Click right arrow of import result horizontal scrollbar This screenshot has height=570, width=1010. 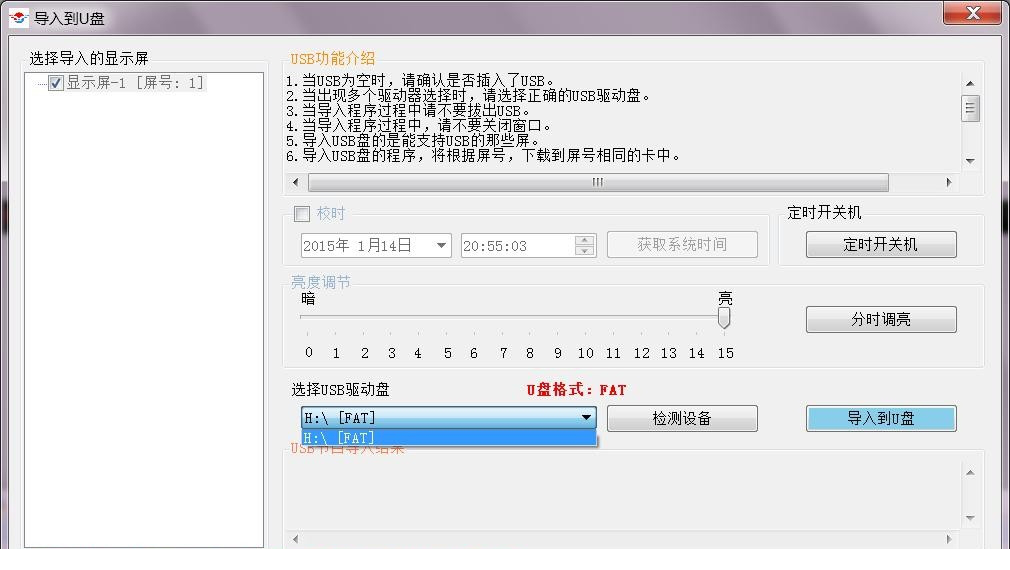949,539
